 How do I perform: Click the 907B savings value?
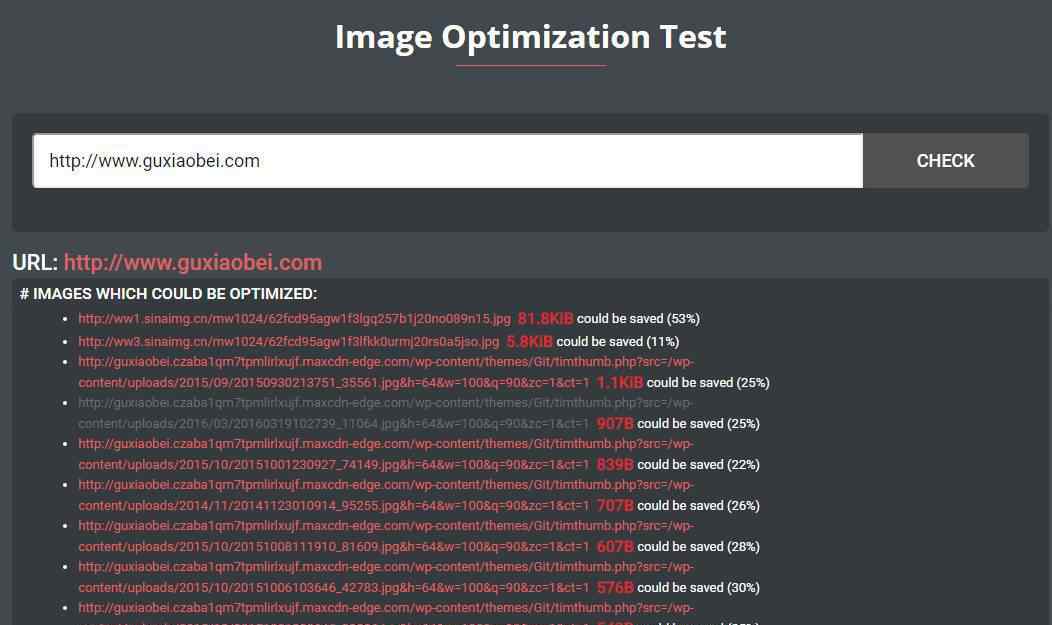point(615,424)
